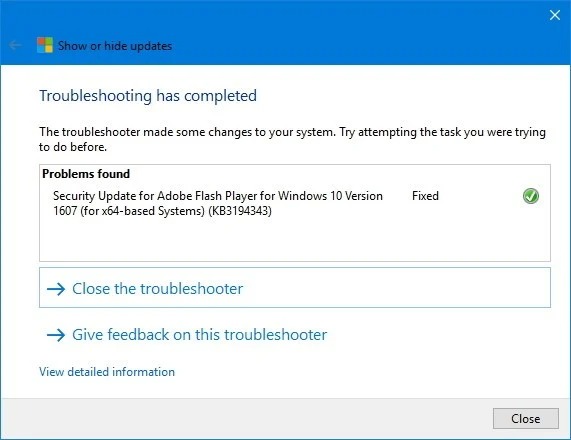Open View detailed information link
The height and width of the screenshot is (440, 571).
pyautogui.click(x=107, y=372)
